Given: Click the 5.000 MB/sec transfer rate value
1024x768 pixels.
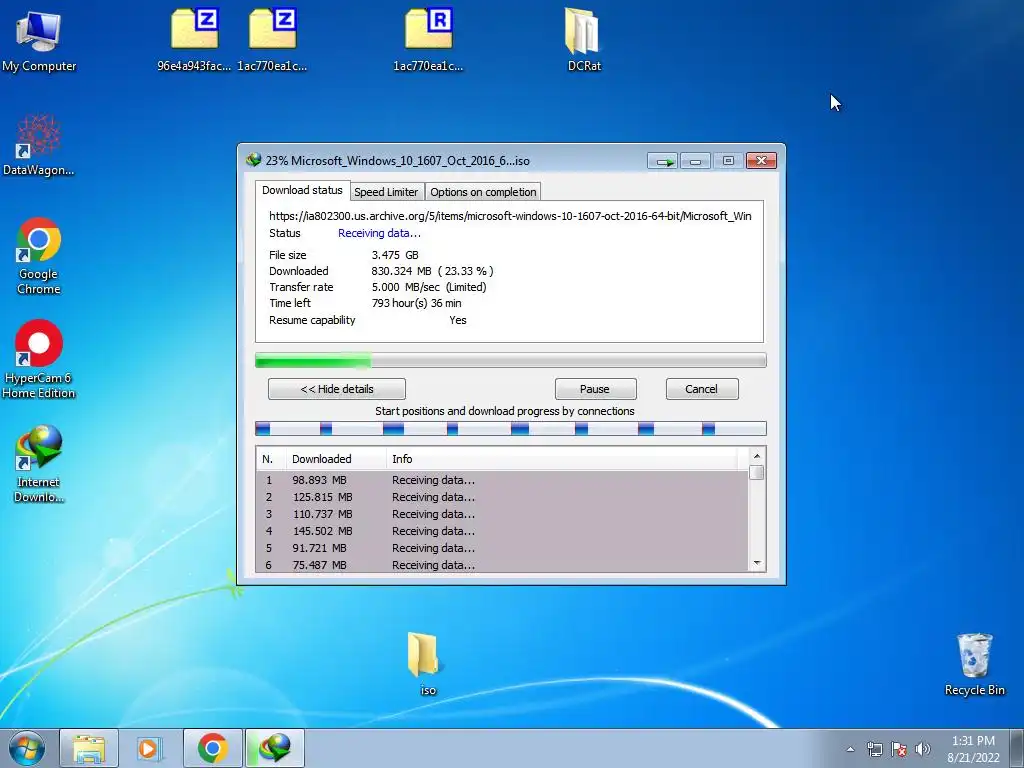Looking at the screenshot, I should pos(429,287).
